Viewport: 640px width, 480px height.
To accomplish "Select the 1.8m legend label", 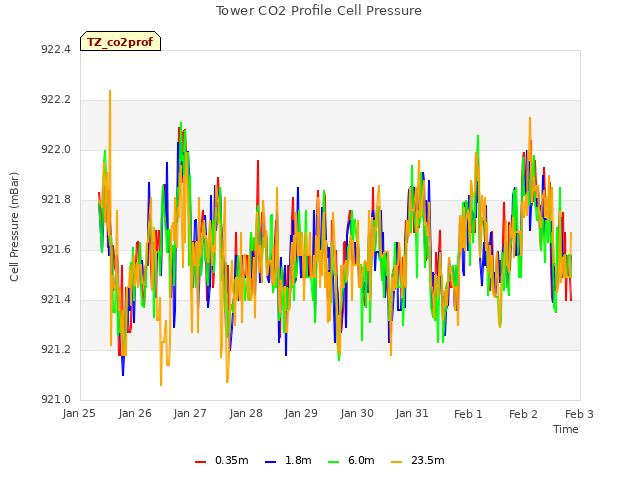I will point(298,460).
